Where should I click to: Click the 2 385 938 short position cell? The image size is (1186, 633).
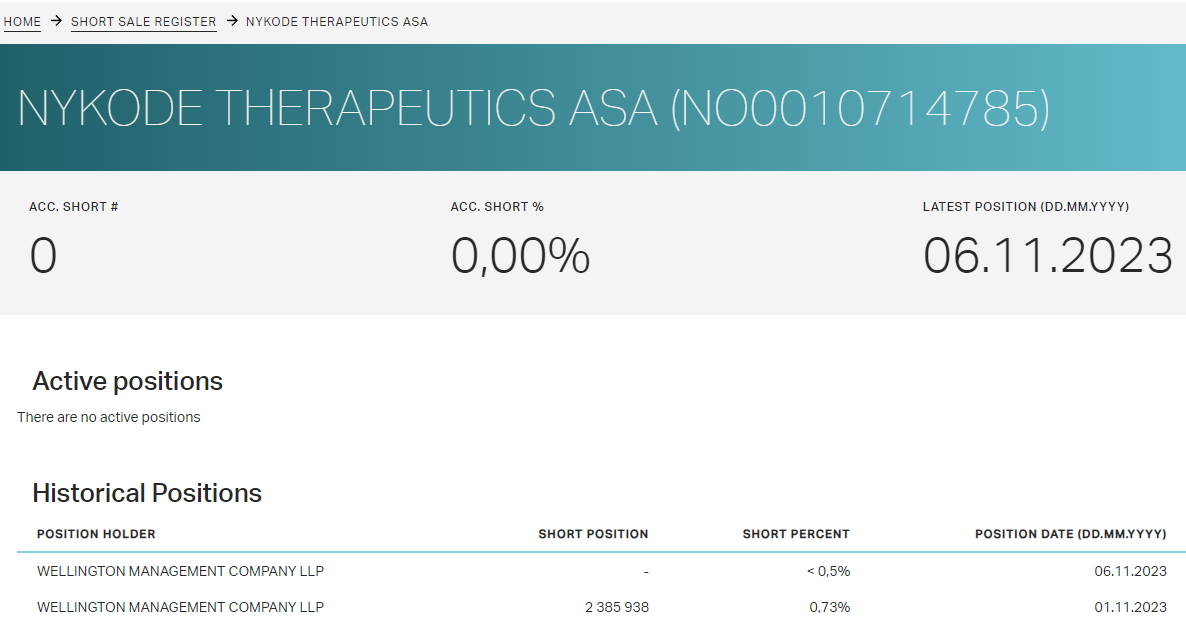(x=617, y=607)
